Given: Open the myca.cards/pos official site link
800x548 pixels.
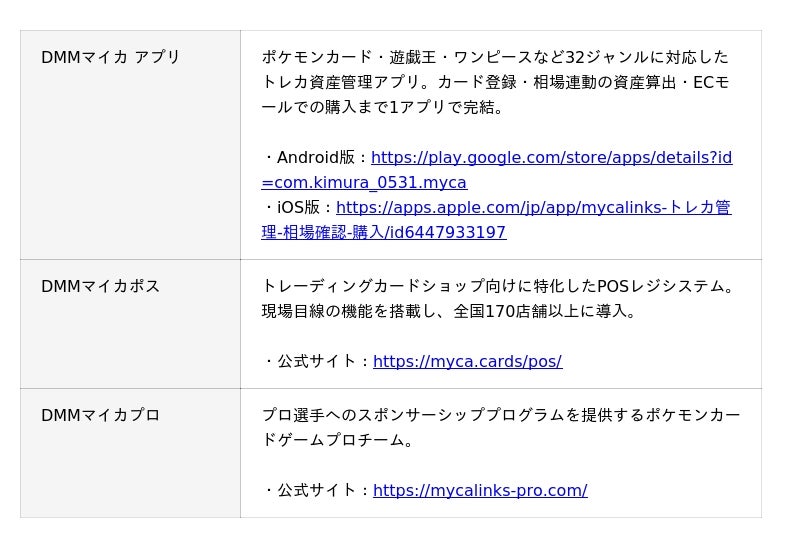Looking at the screenshot, I should tap(467, 362).
